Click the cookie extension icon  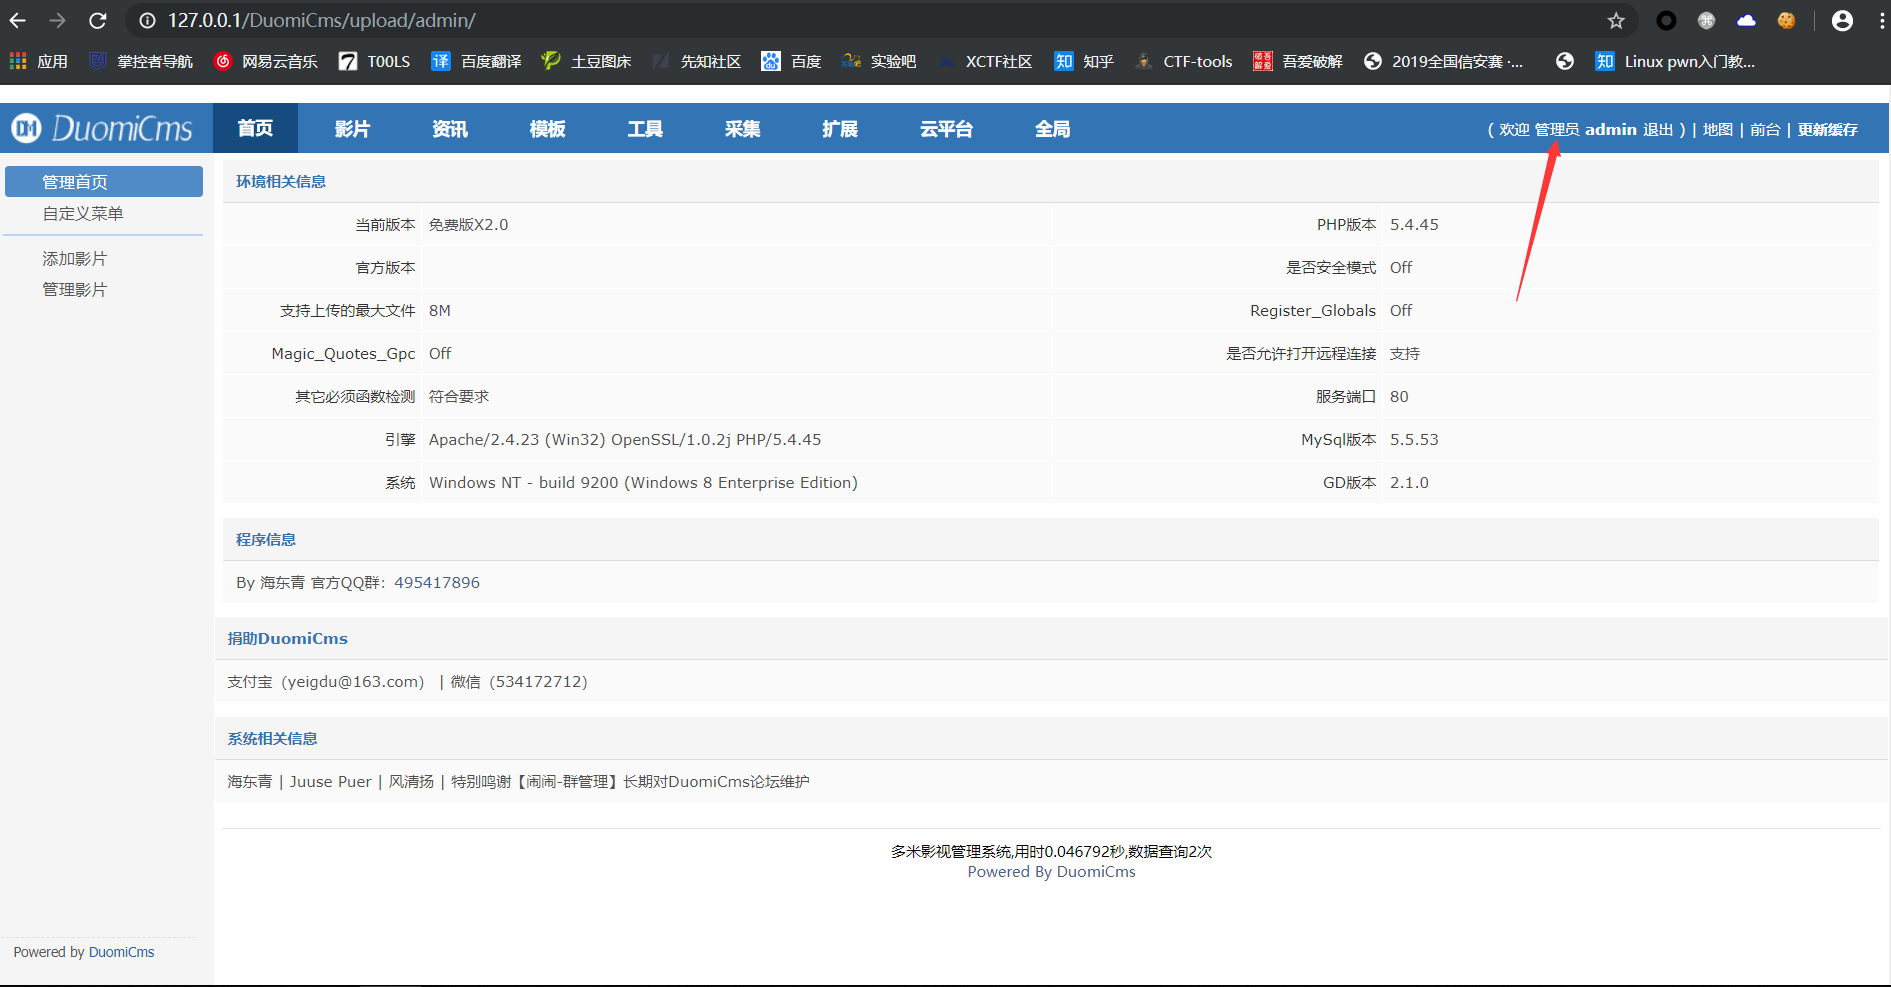click(1786, 20)
